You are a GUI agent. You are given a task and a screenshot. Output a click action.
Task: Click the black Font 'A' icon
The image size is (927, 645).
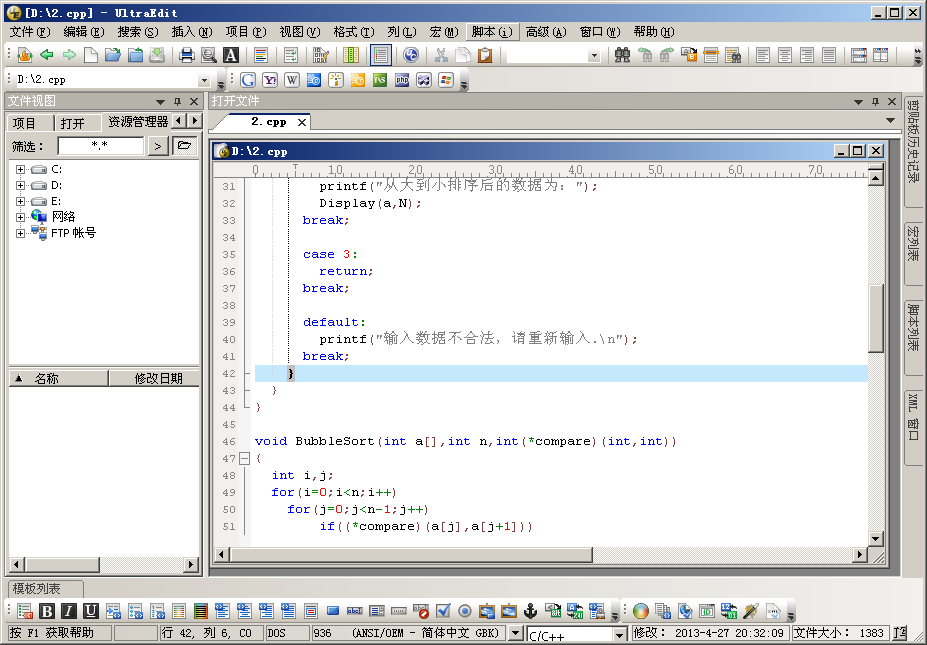click(x=231, y=55)
